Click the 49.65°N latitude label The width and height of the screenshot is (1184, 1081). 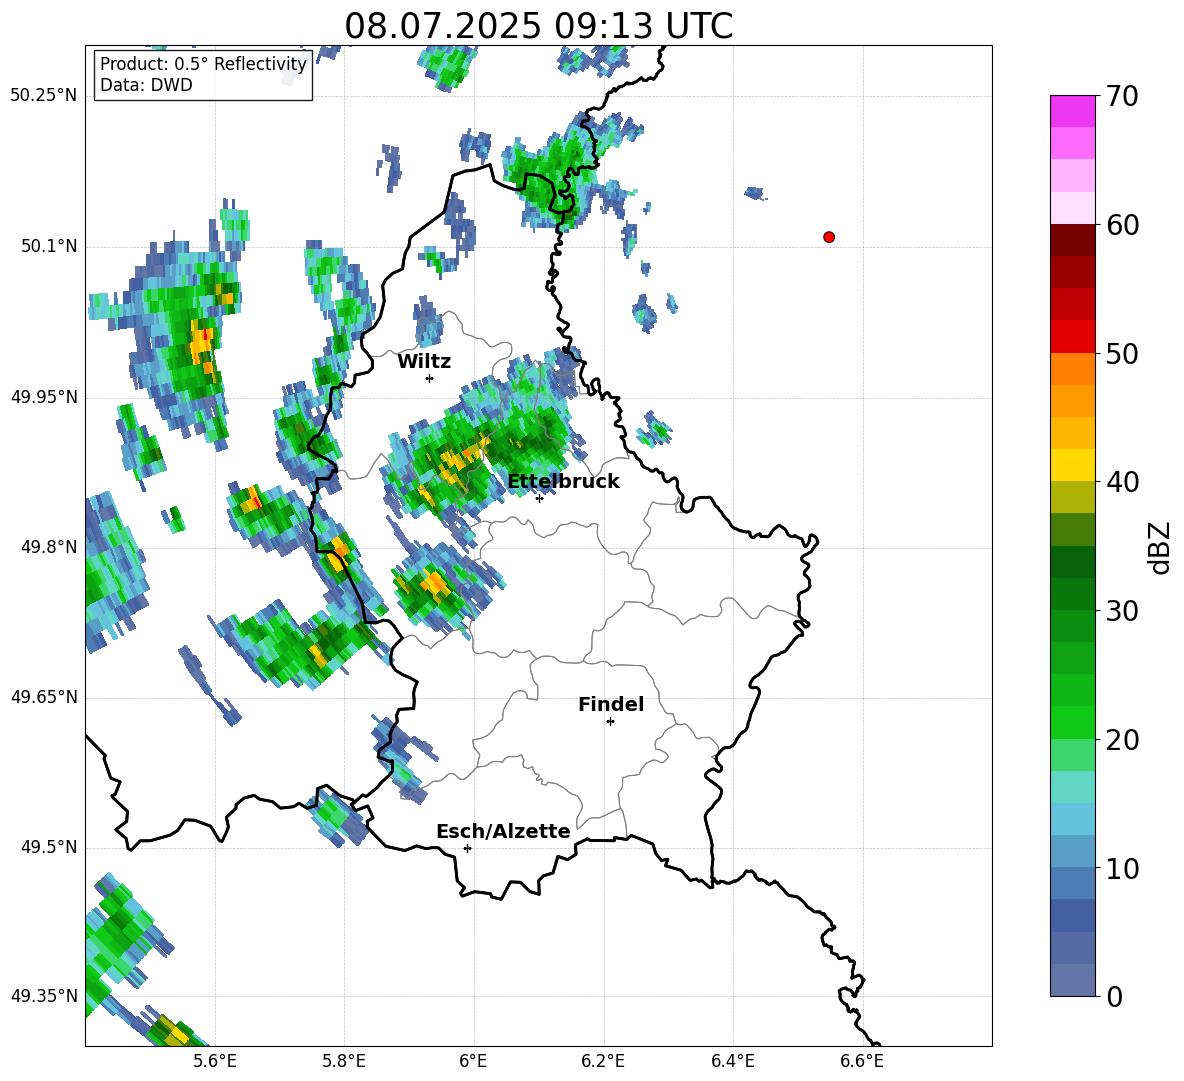tap(43, 698)
